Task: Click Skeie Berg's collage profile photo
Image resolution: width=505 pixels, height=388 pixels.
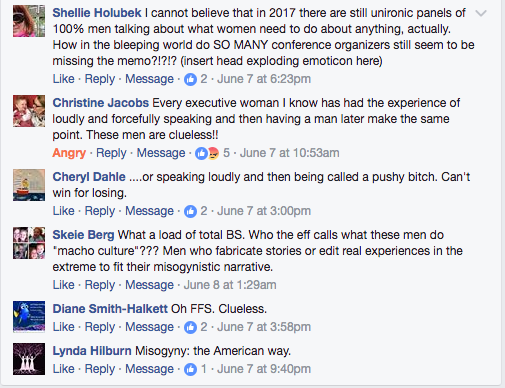Action: pos(29,243)
